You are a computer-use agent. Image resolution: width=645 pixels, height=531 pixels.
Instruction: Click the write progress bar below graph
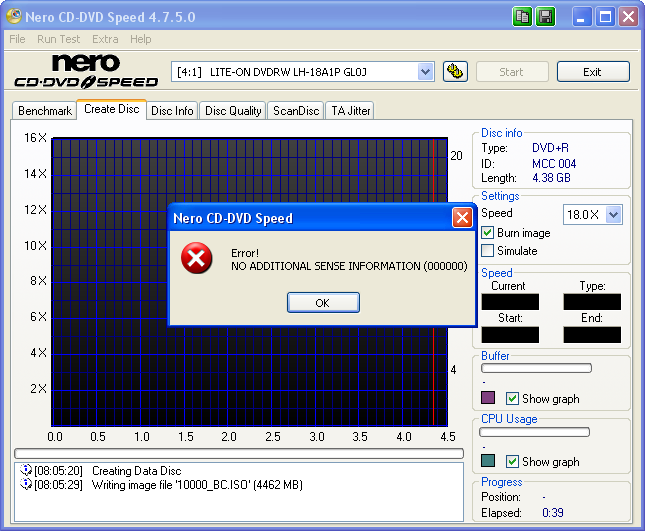tap(239, 453)
